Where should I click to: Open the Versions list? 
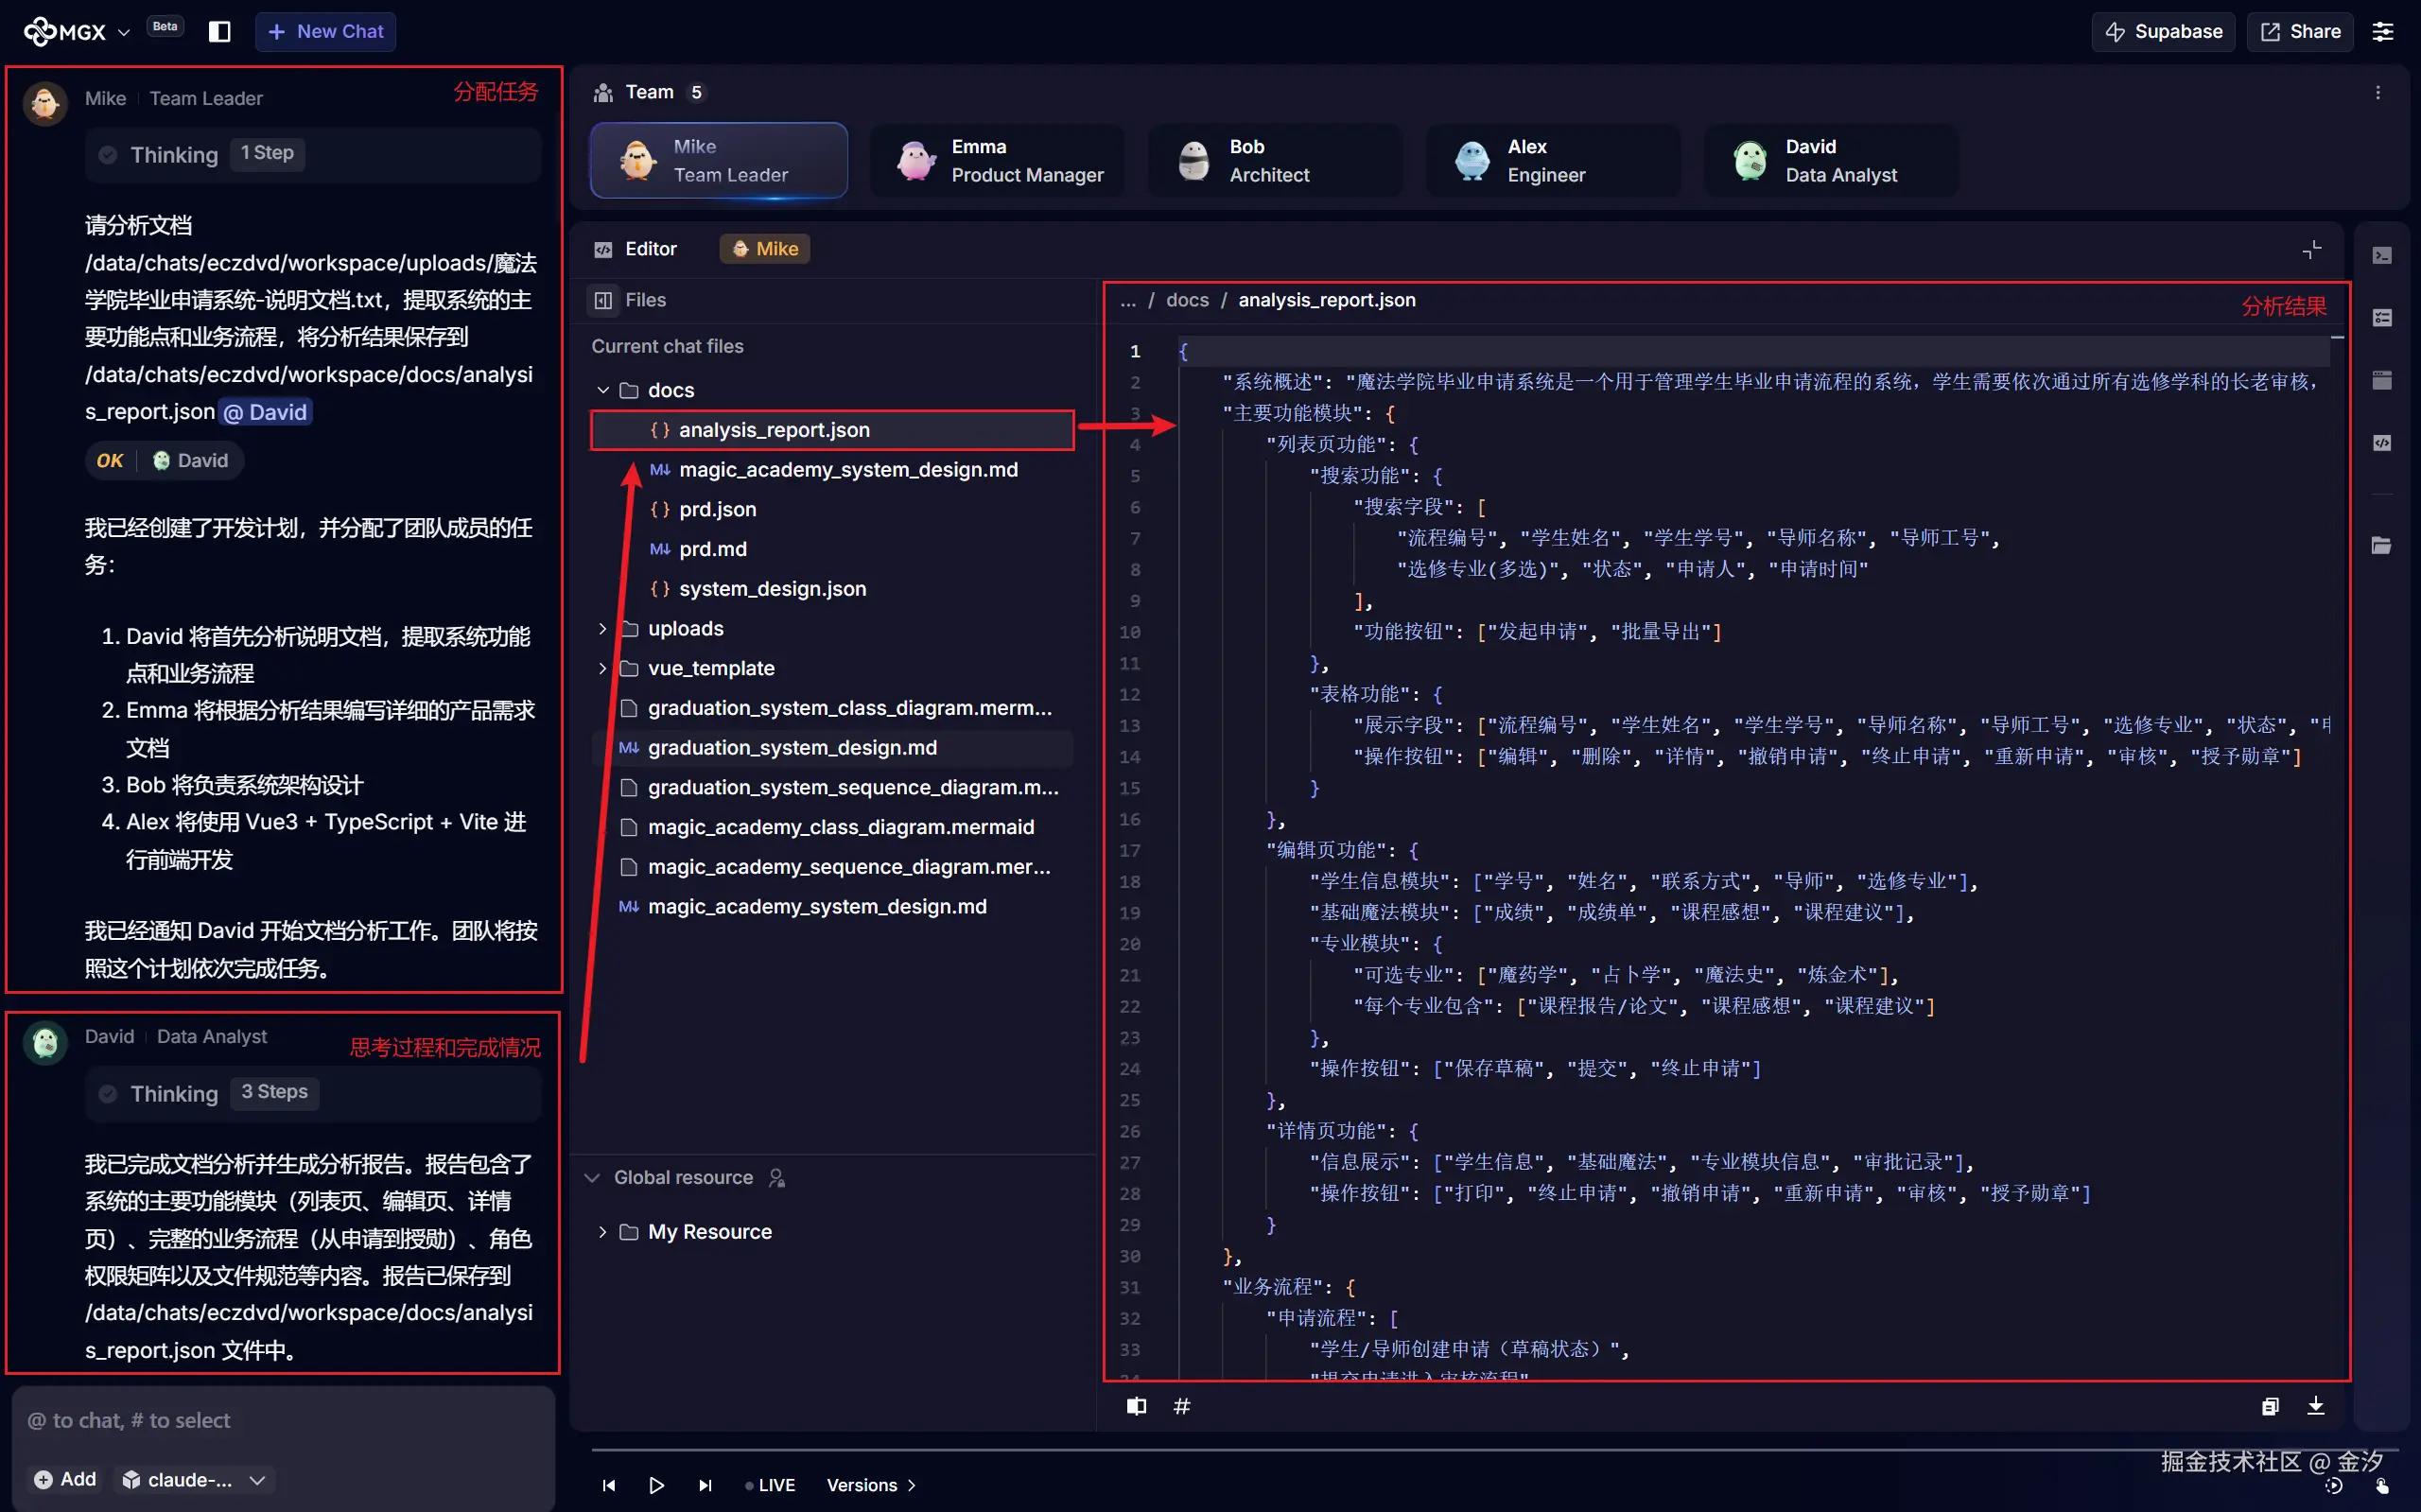coord(871,1485)
